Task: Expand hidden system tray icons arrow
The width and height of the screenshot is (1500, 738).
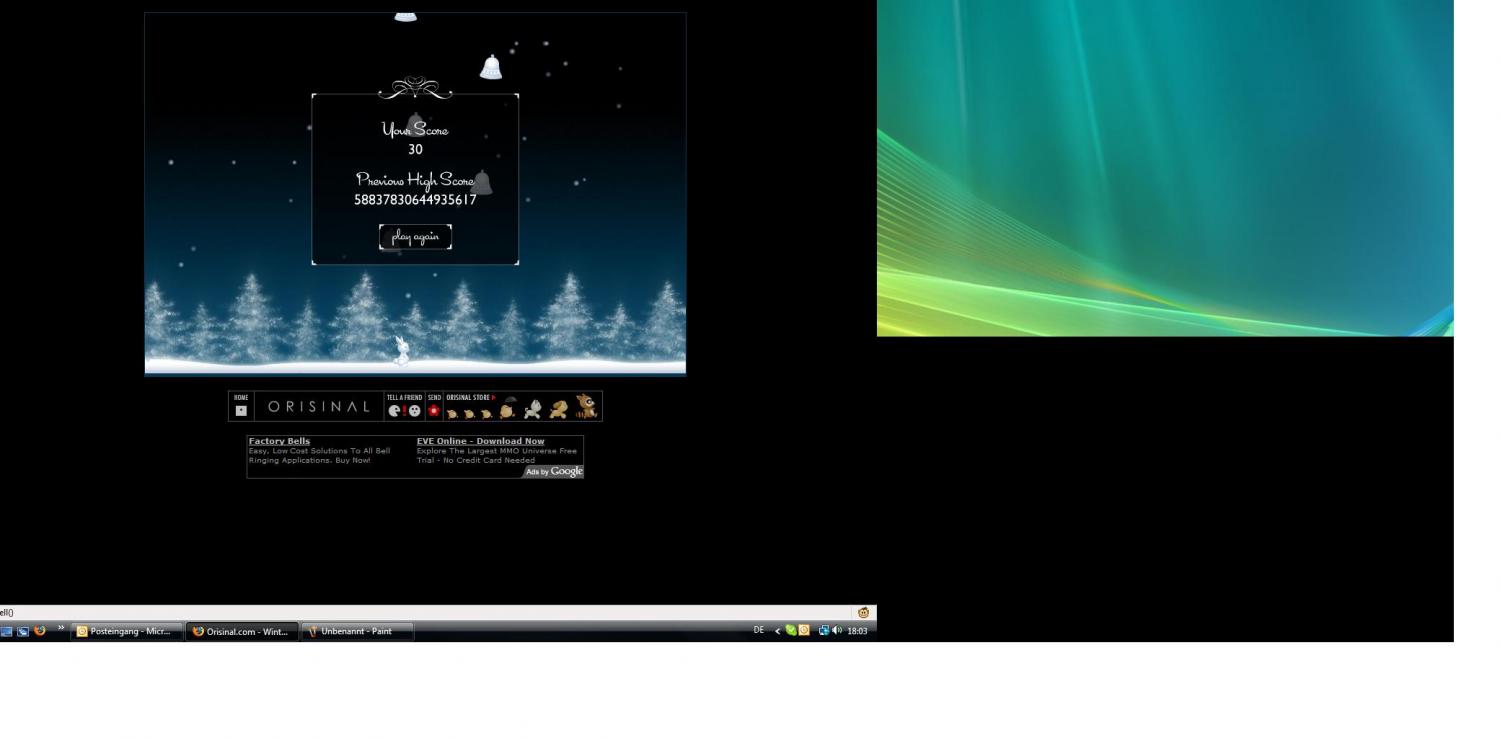Action: [778, 631]
